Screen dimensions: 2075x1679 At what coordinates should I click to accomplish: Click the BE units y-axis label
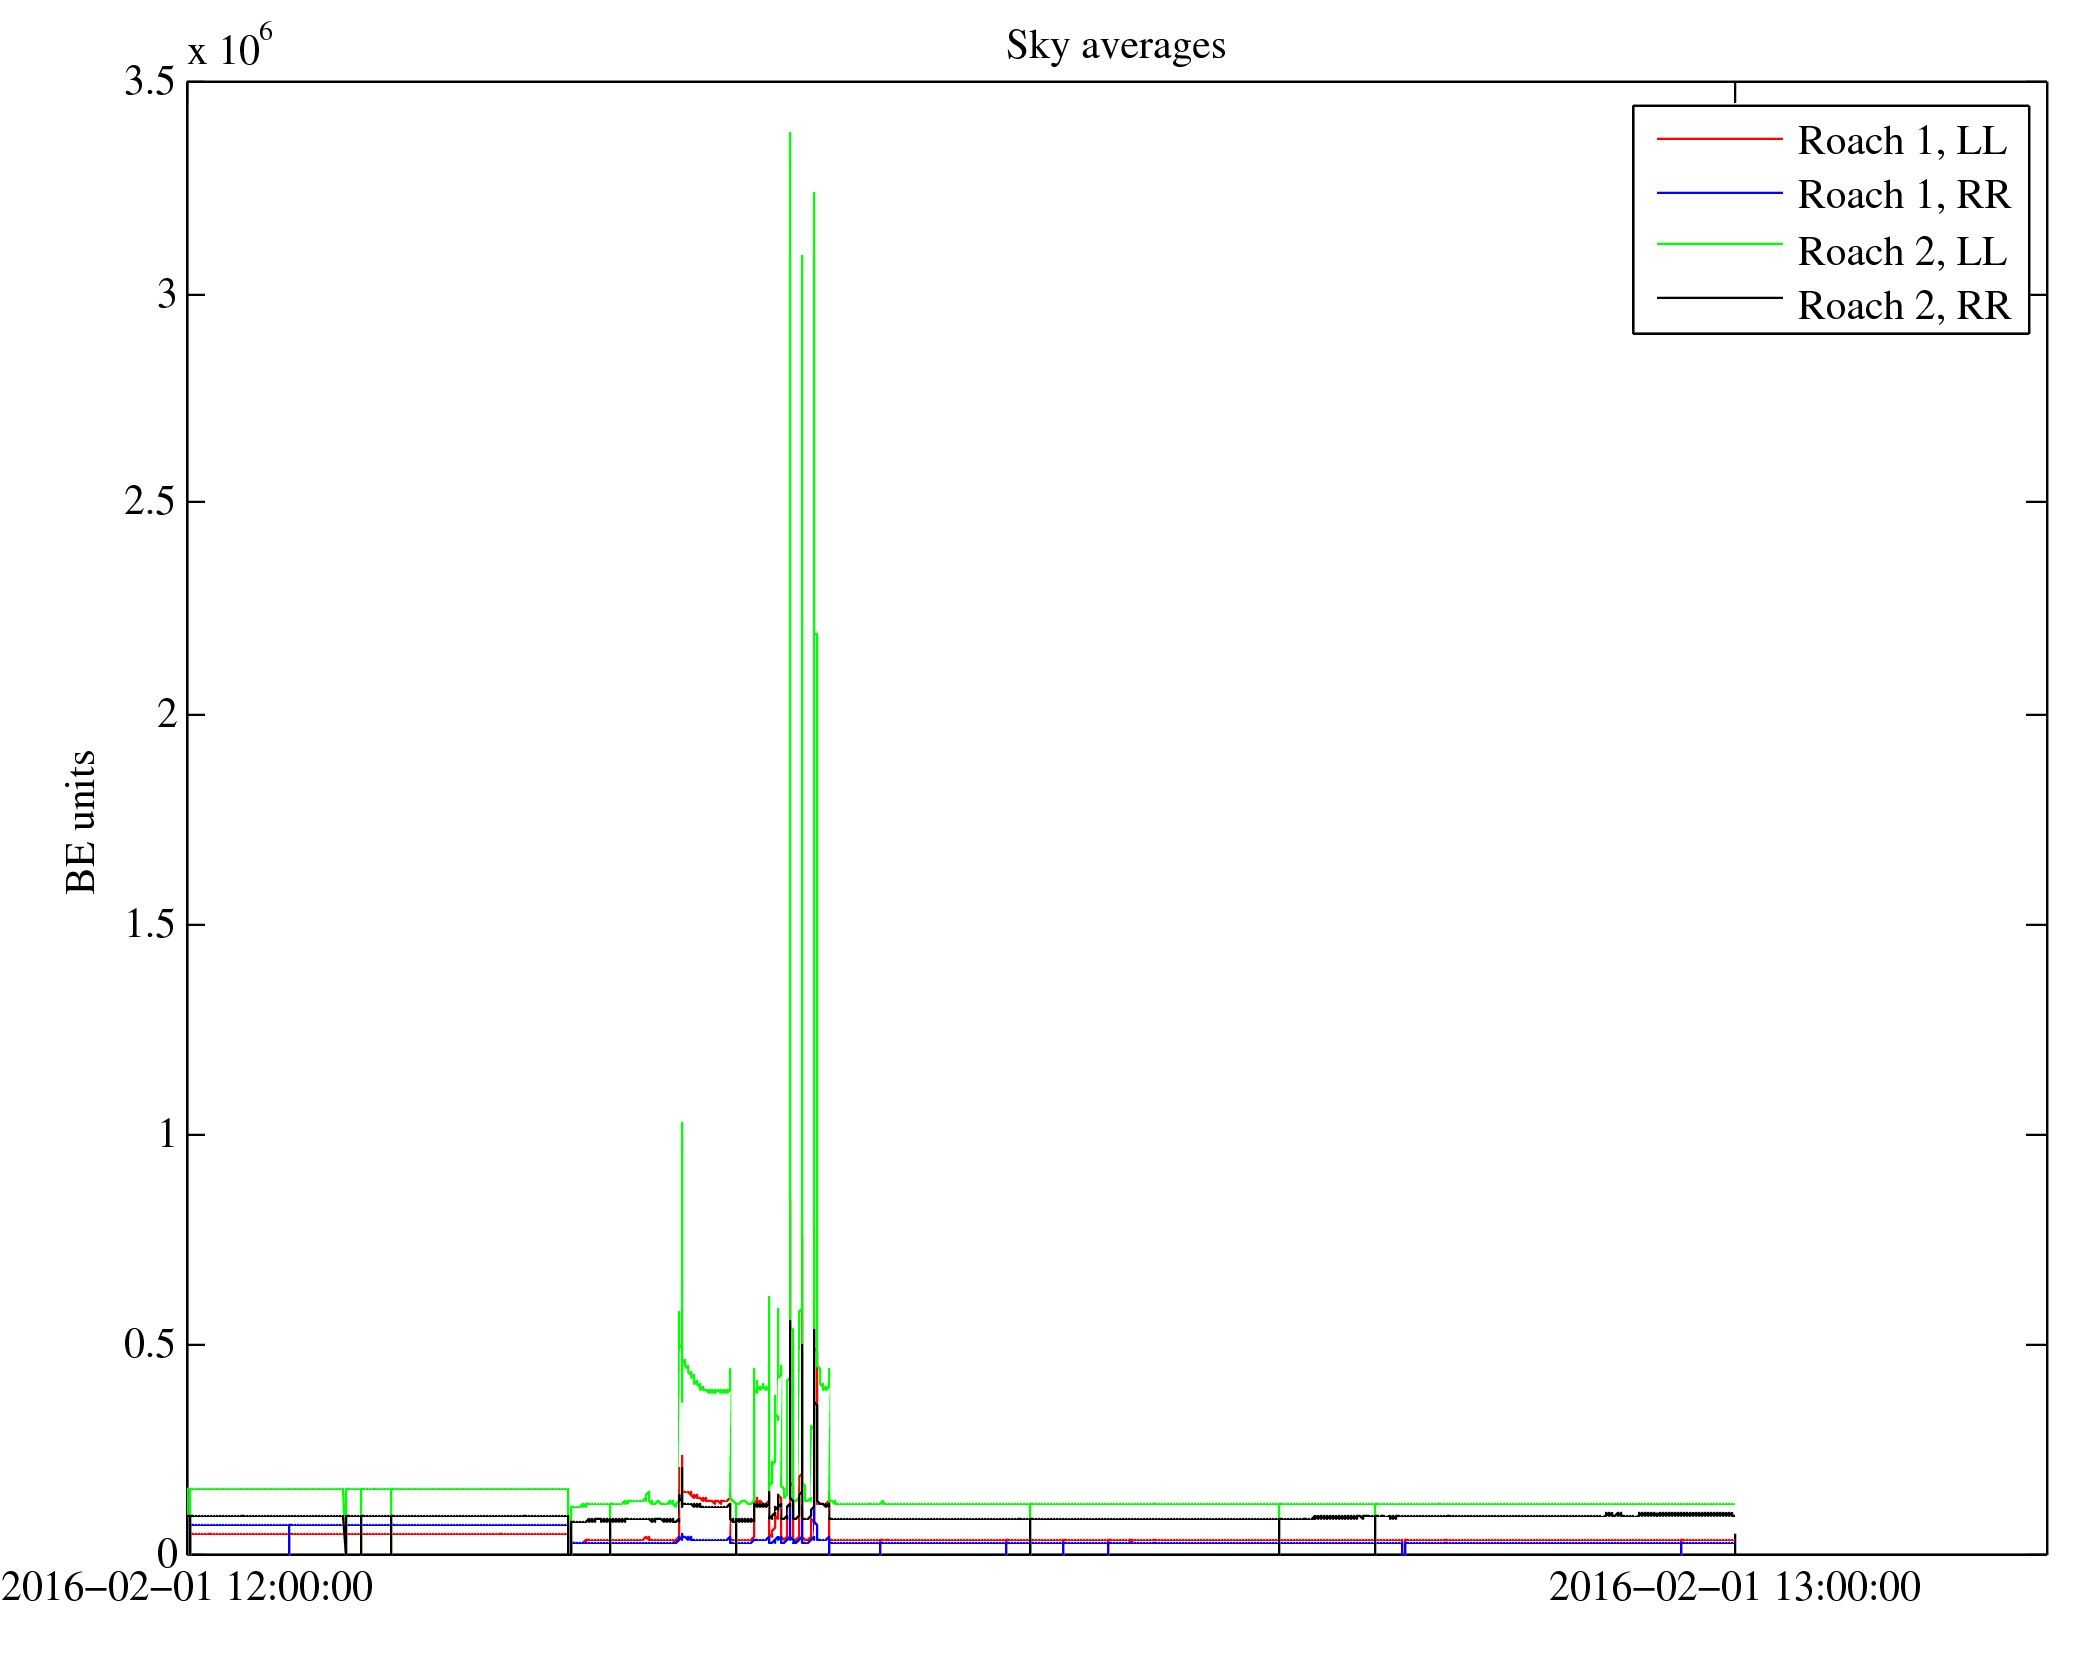tap(81, 821)
